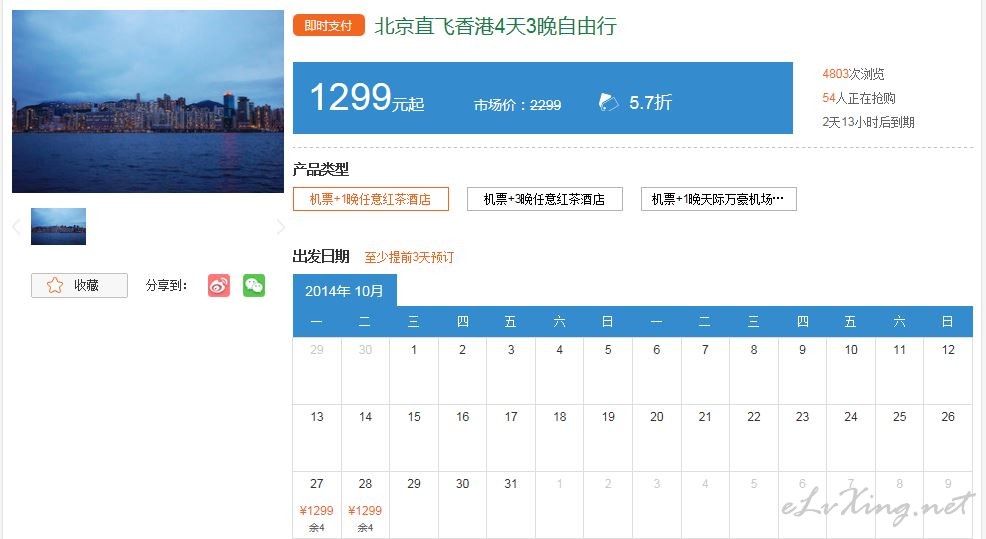Click the 分享到 label
986x539 pixels.
(x=167, y=286)
